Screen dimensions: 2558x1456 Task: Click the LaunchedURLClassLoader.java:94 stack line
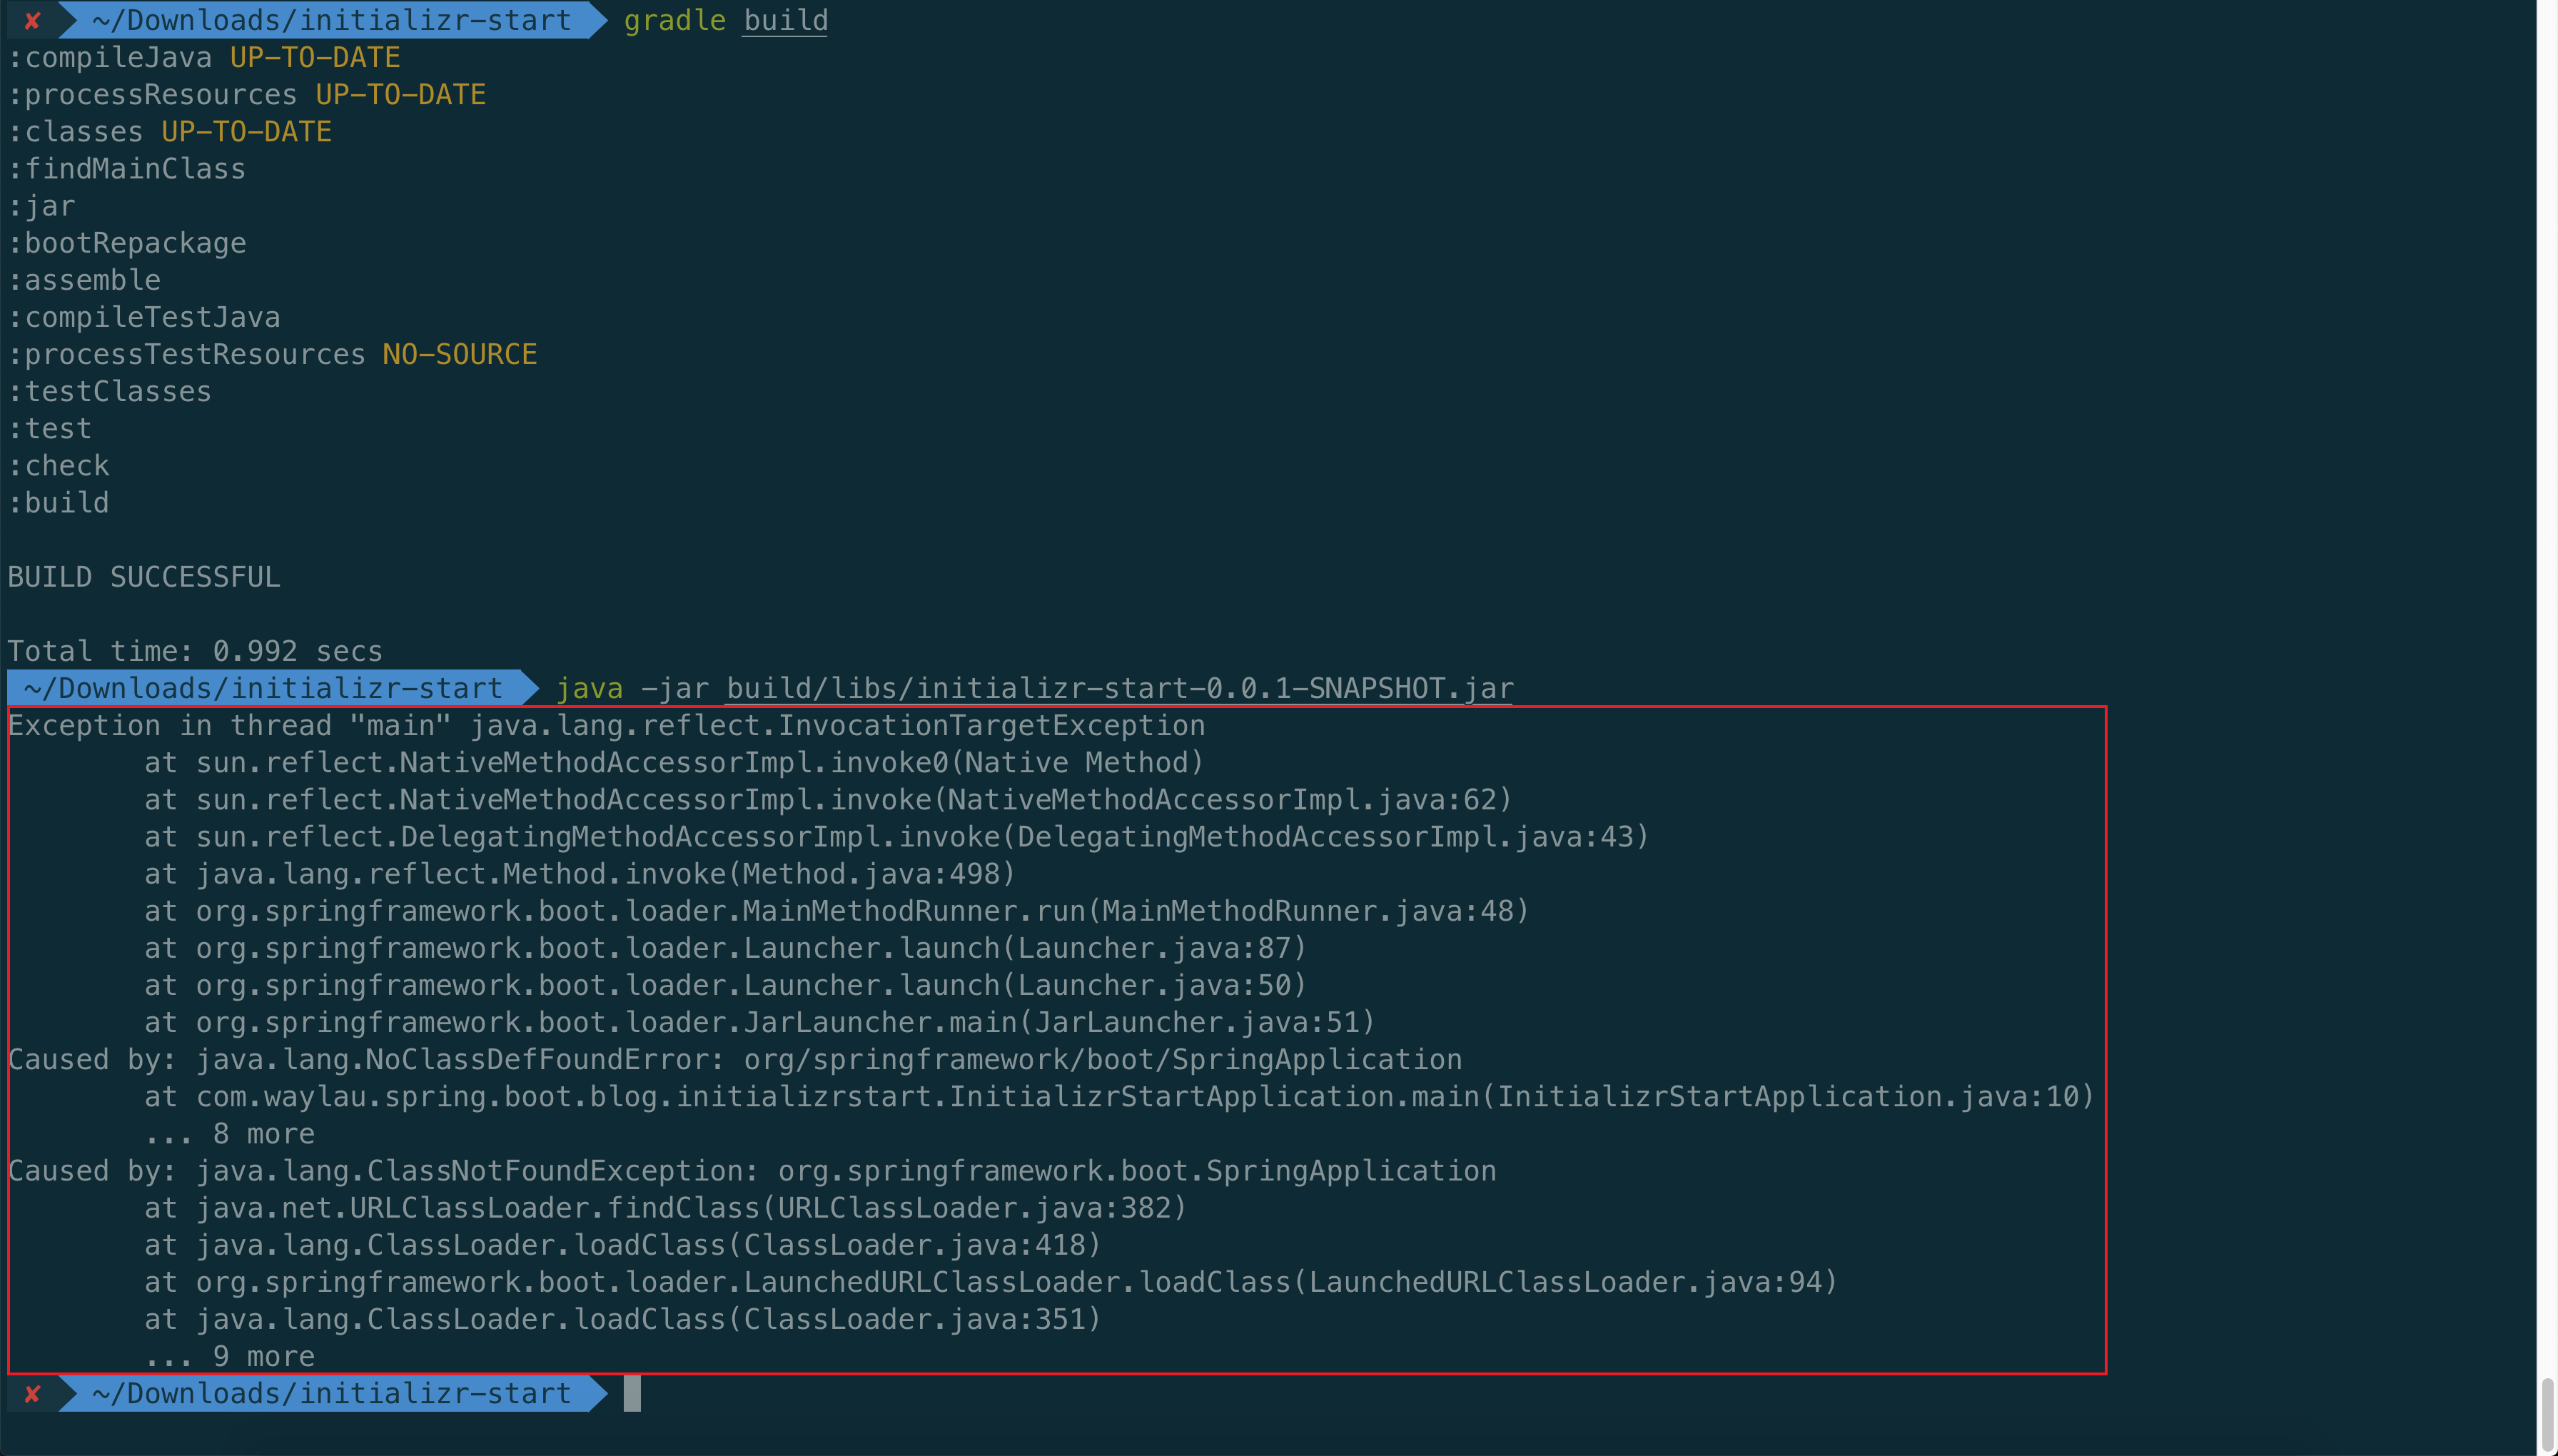(991, 1282)
